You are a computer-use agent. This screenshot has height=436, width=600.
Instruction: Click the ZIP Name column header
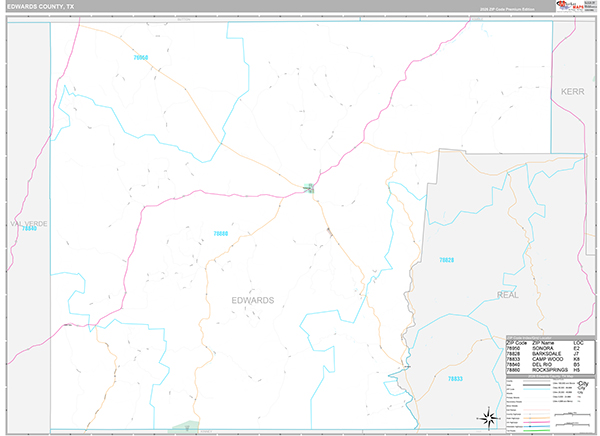point(543,343)
